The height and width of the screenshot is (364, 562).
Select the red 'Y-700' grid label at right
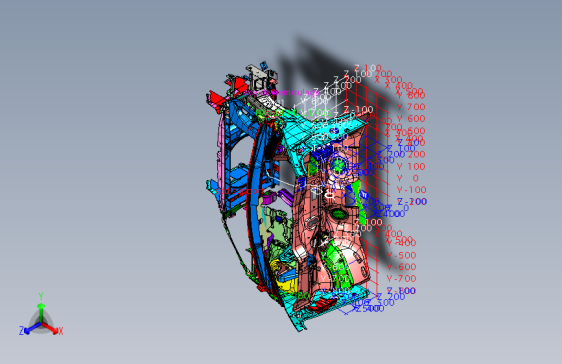click(x=401, y=278)
